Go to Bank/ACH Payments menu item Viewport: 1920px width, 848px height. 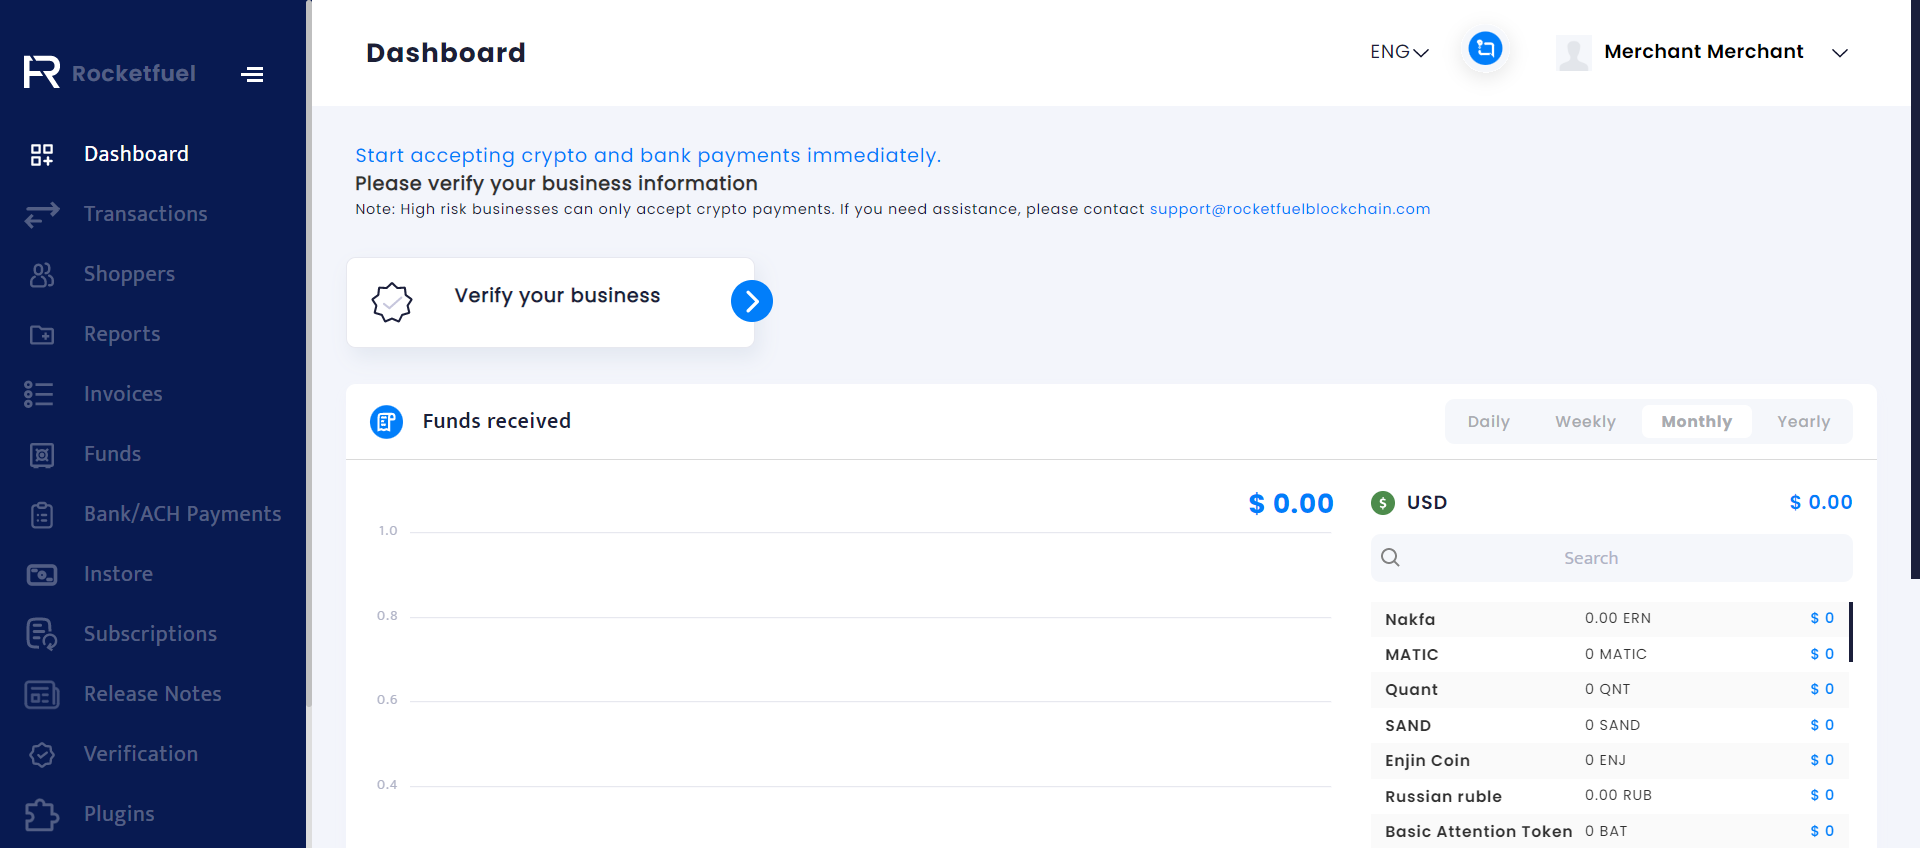click(x=182, y=514)
